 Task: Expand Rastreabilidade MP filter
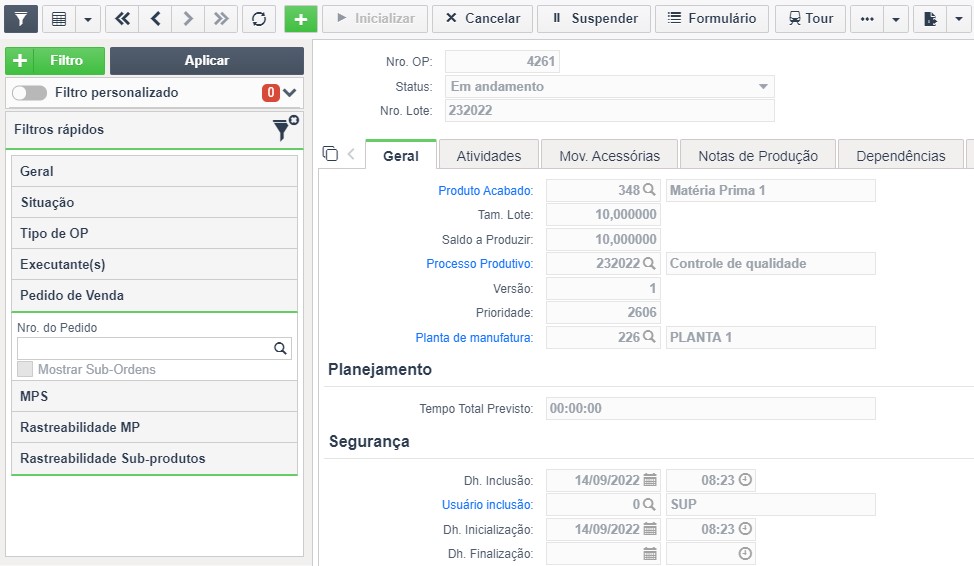(154, 427)
